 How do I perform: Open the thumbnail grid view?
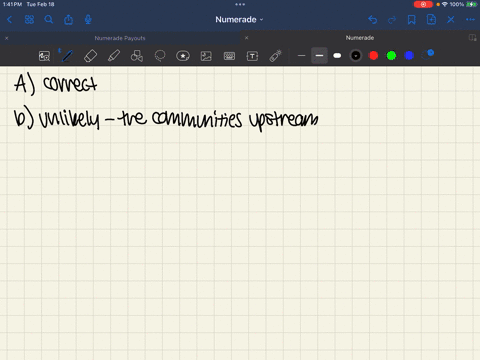(x=29, y=20)
